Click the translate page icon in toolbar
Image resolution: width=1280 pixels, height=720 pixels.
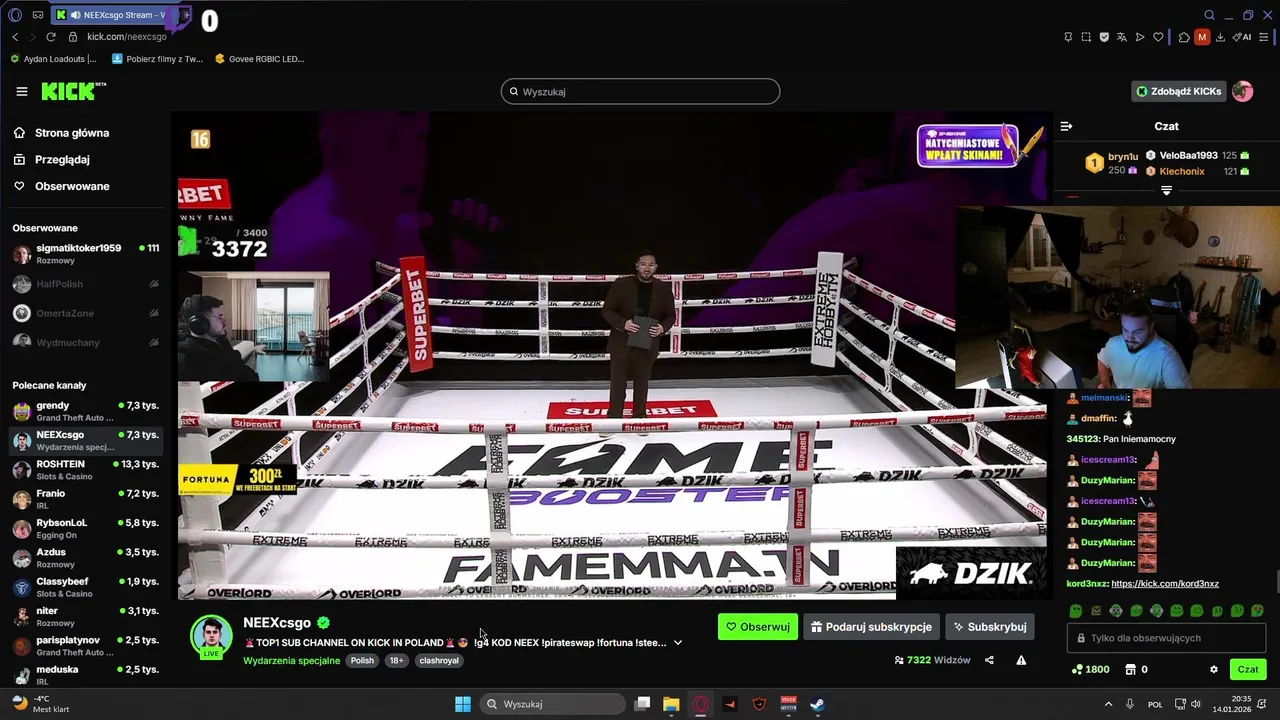[x=1122, y=37]
